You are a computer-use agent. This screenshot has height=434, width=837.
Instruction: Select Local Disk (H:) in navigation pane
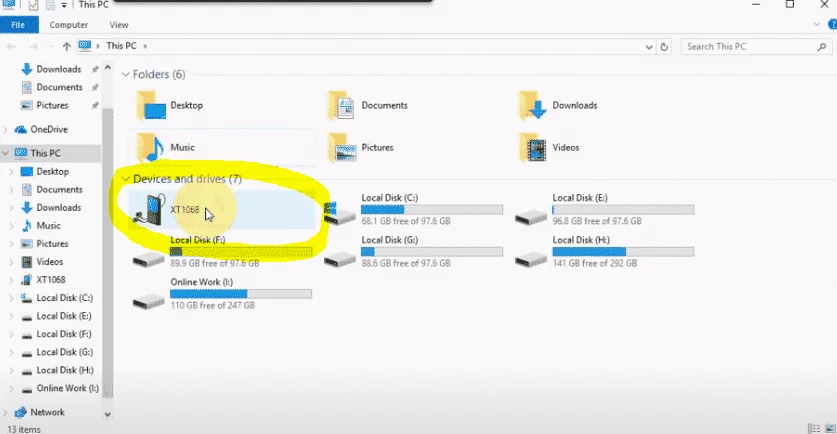click(x=65, y=370)
